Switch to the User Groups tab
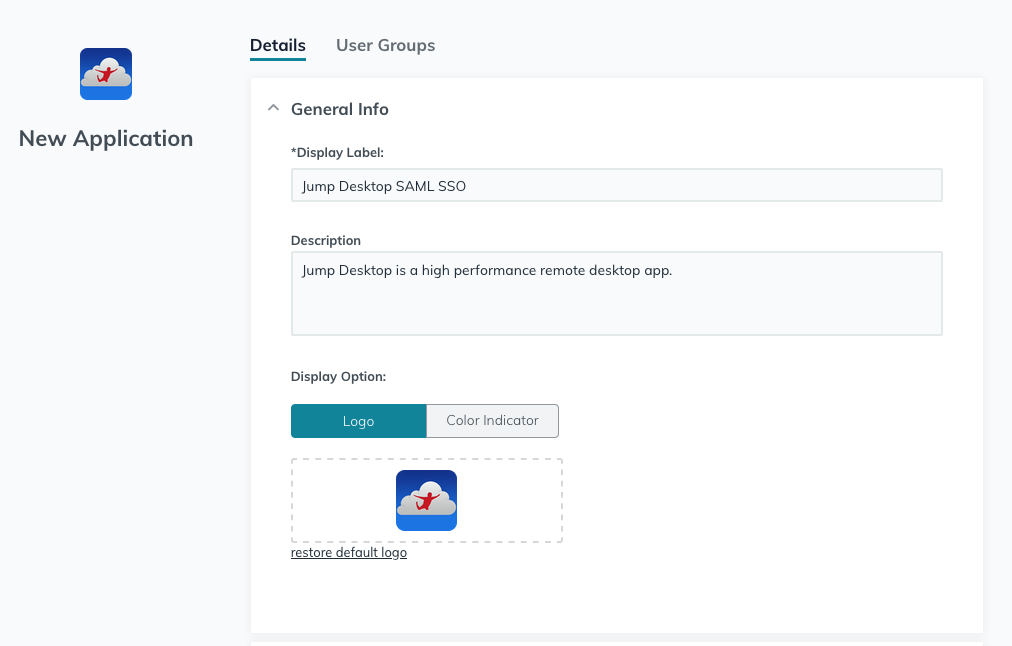 385,45
